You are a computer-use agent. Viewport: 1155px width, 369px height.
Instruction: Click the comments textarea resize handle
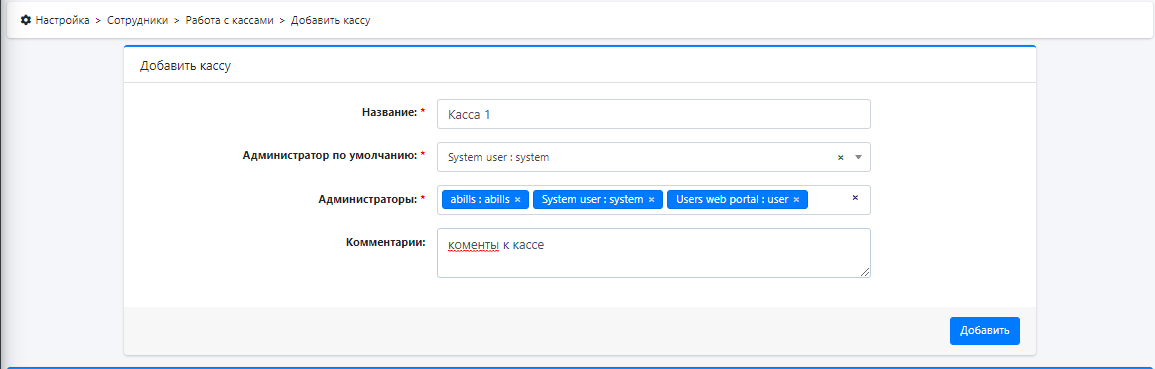coord(865,272)
